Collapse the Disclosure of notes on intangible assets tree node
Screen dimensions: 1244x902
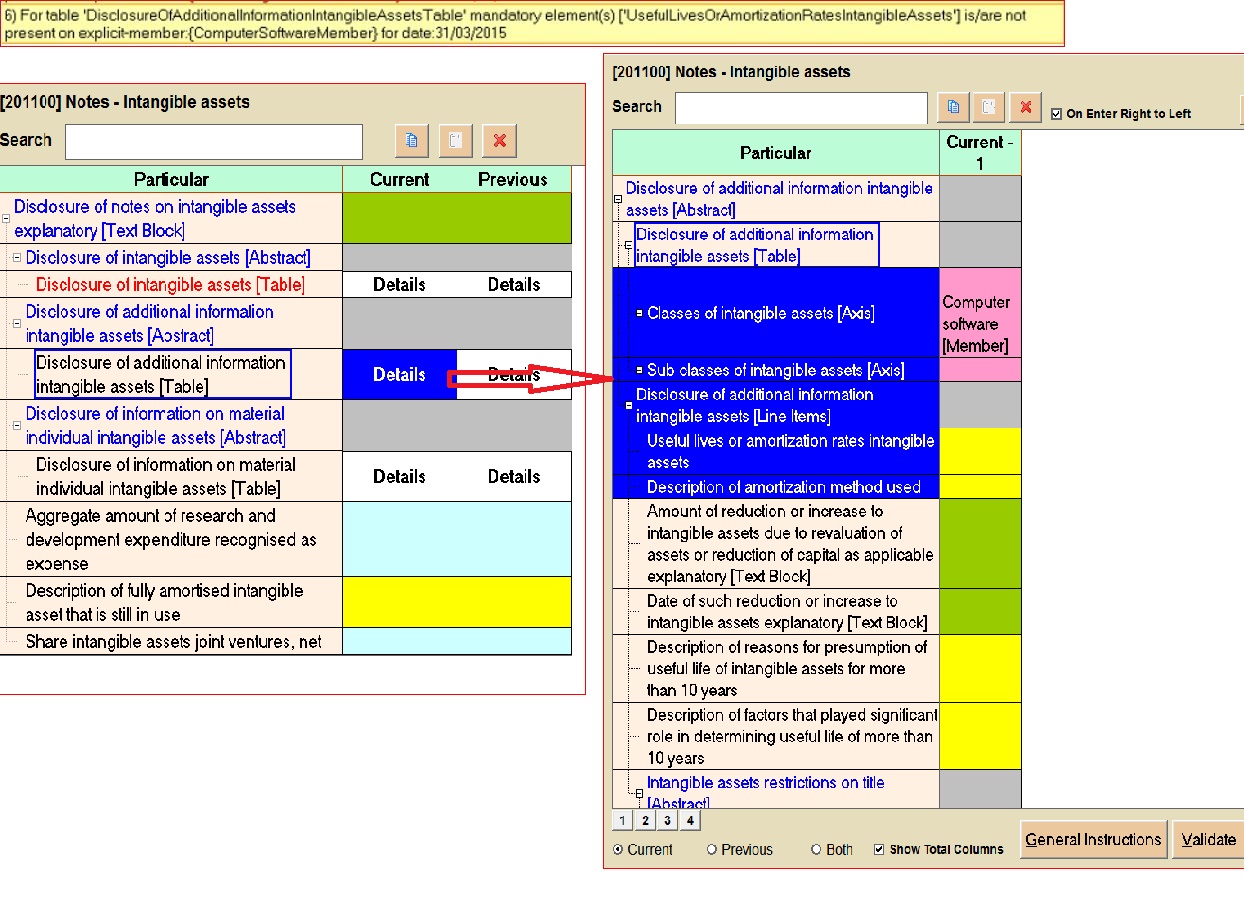[6, 218]
